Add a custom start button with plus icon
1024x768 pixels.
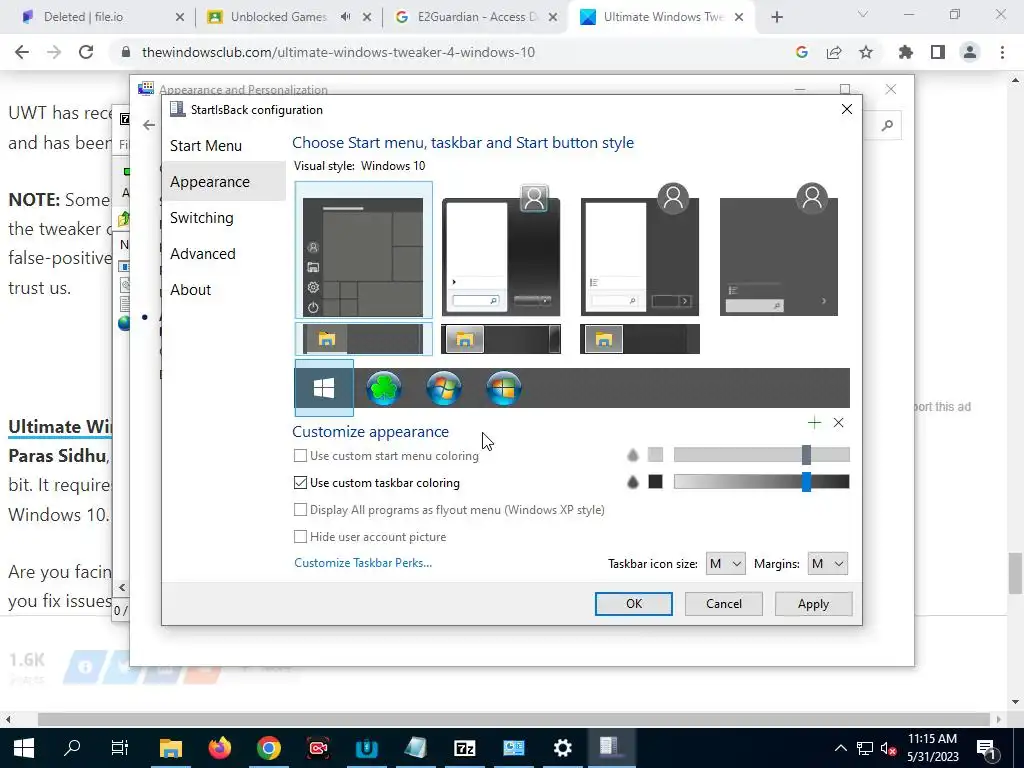point(814,423)
